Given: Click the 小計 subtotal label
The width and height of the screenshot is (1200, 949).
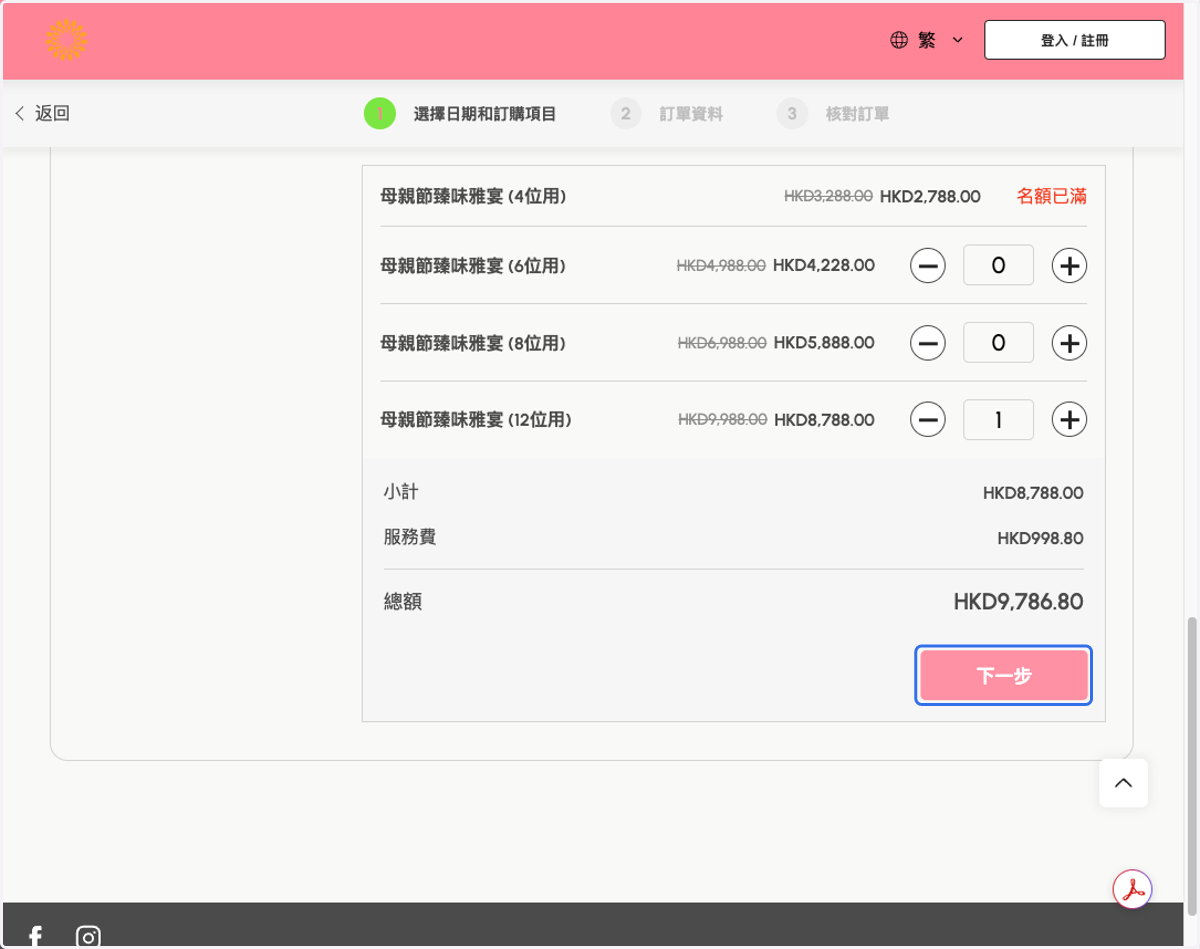Looking at the screenshot, I should (401, 492).
